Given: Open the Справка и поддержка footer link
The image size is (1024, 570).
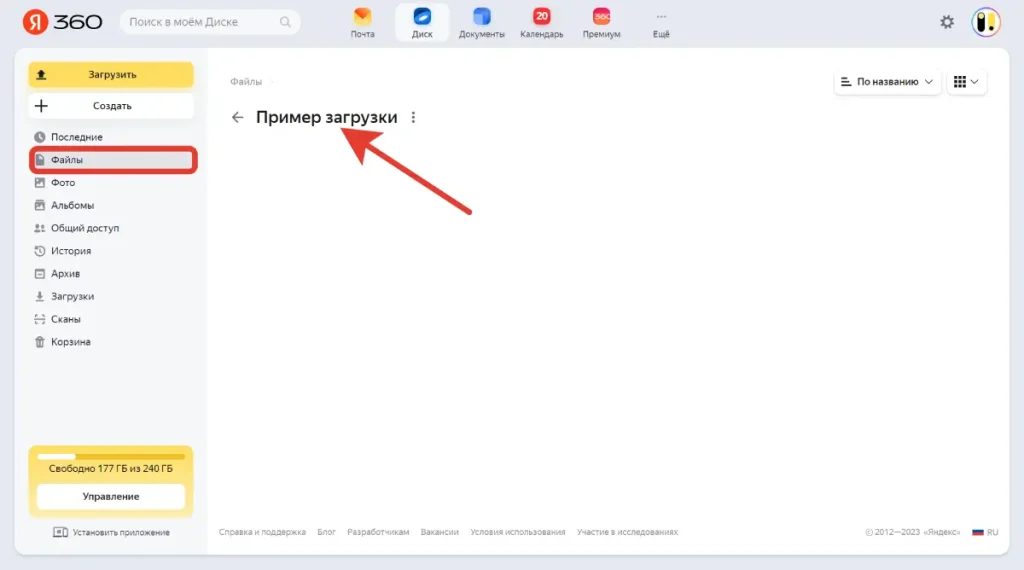Looking at the screenshot, I should [262, 532].
